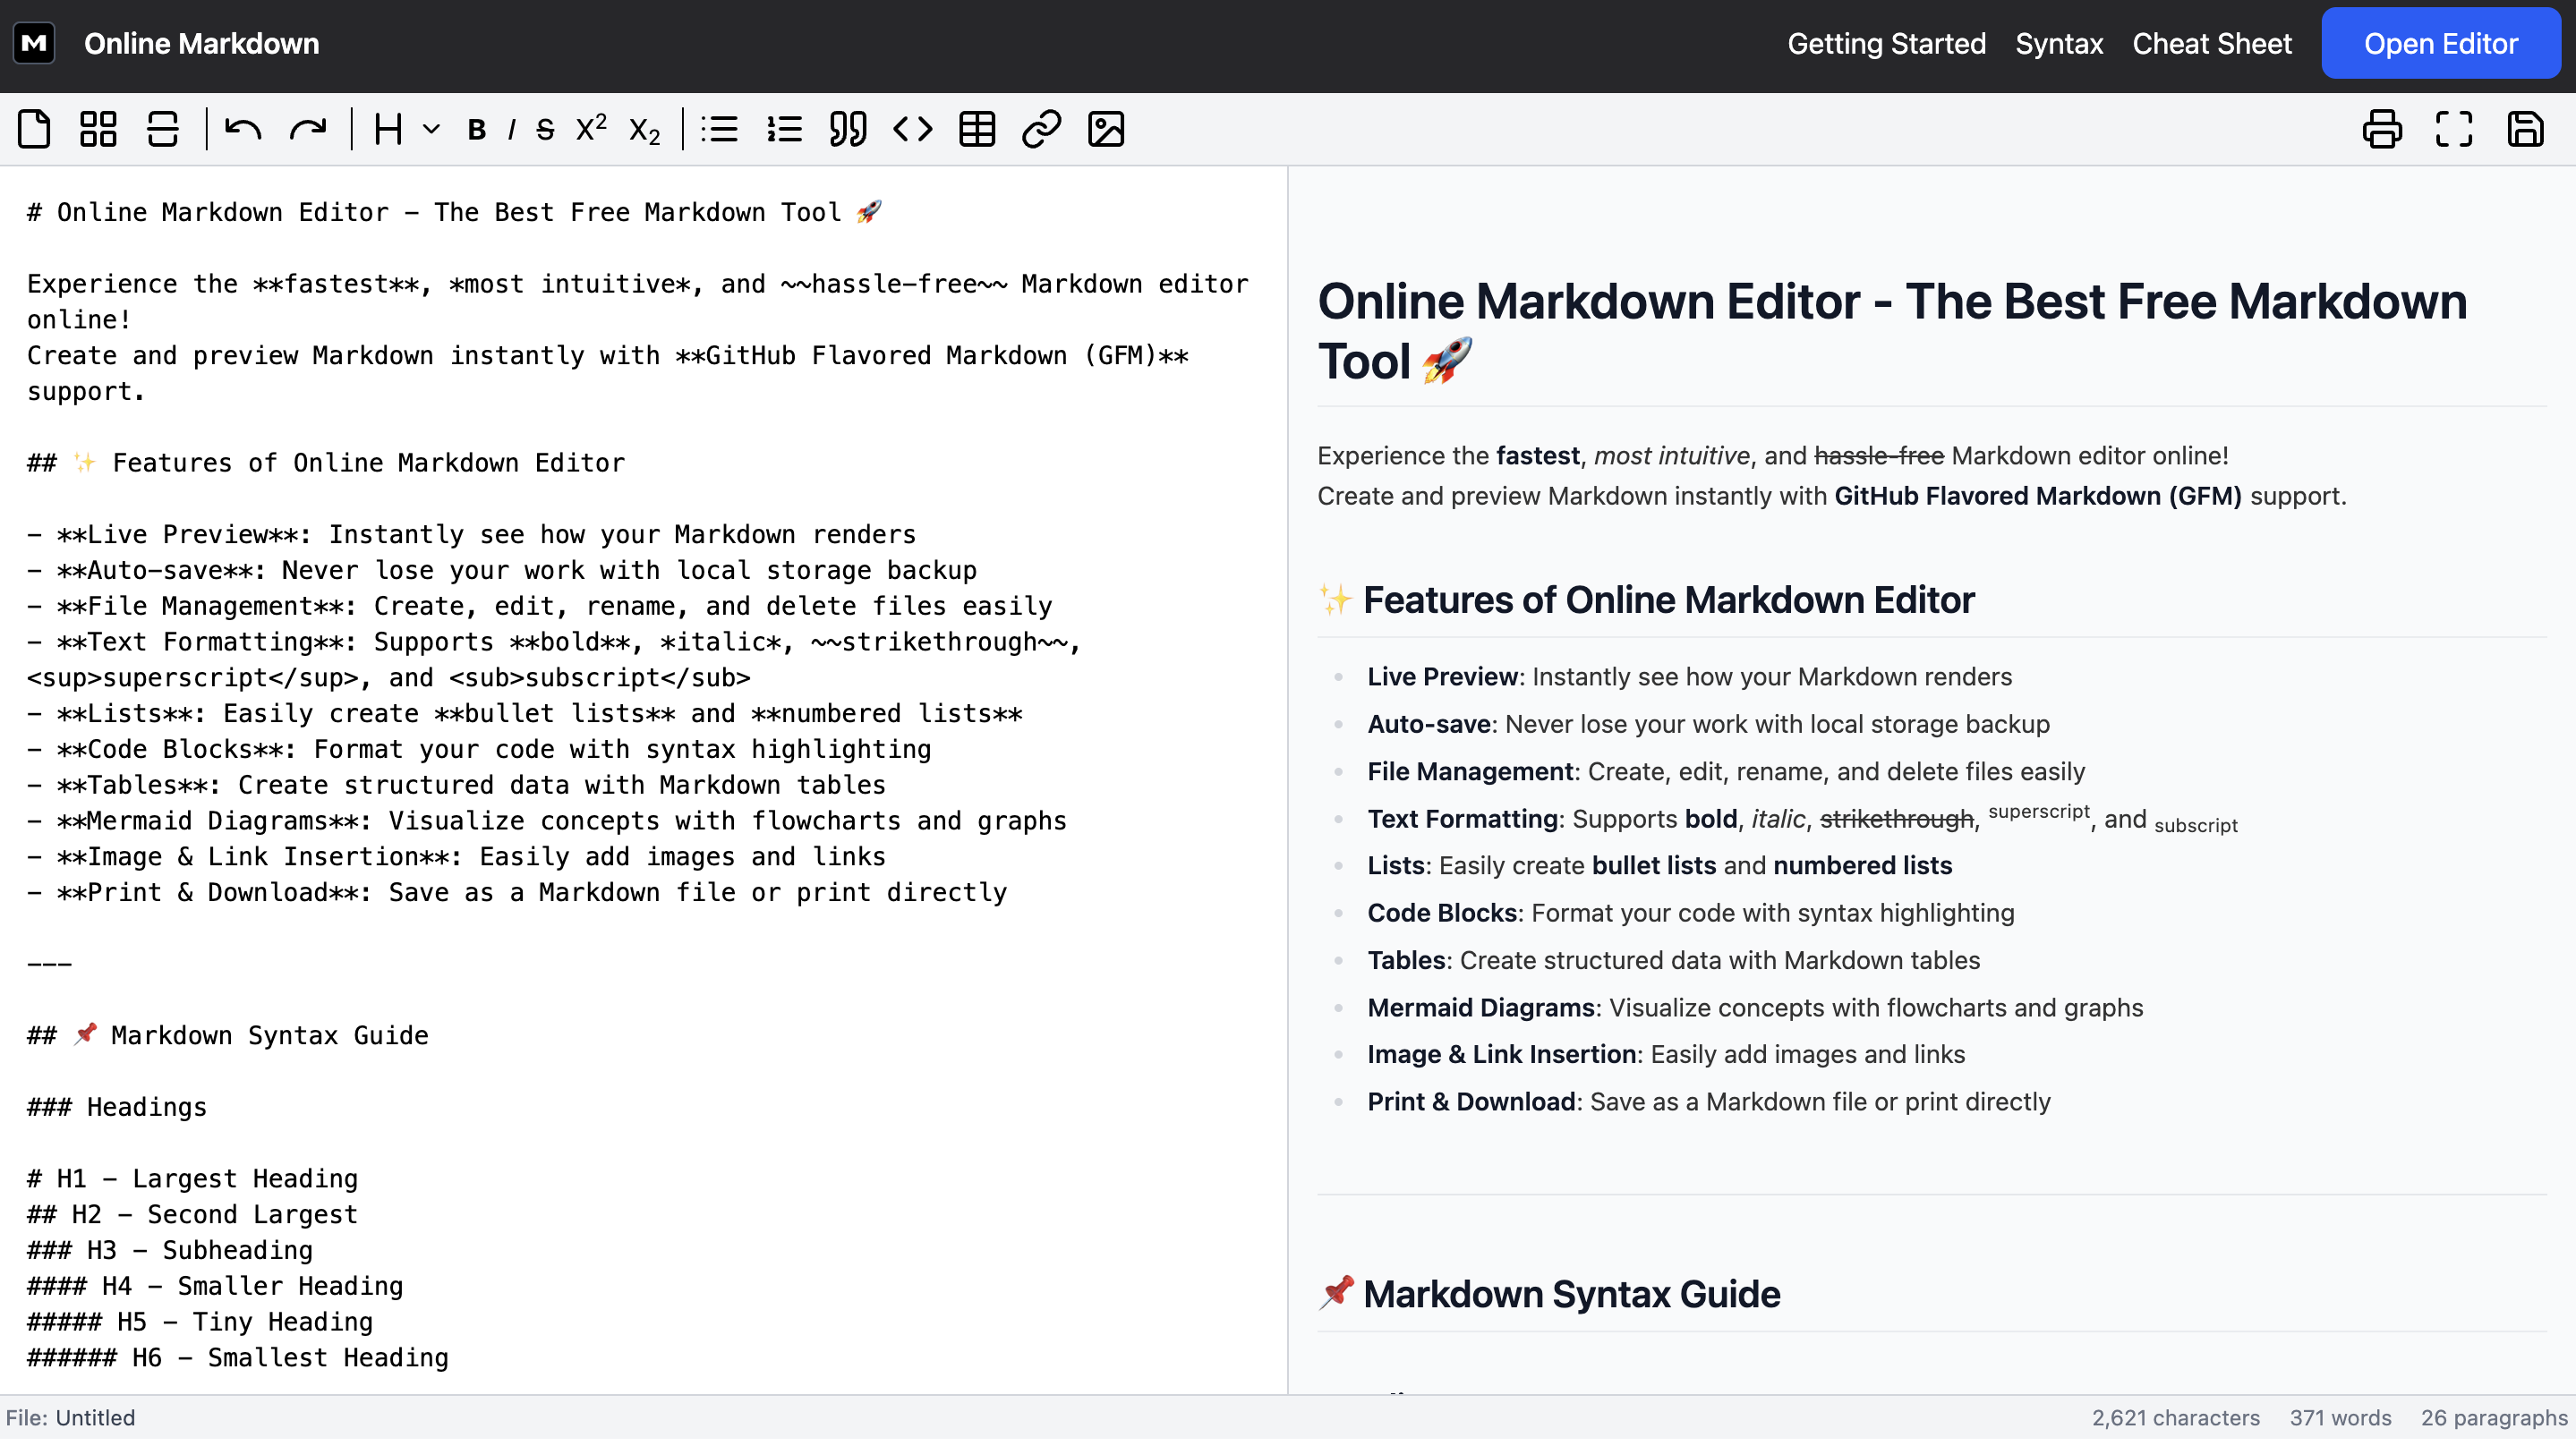The height and width of the screenshot is (1446, 2576).
Task: Apply italic formatting
Action: (x=511, y=130)
